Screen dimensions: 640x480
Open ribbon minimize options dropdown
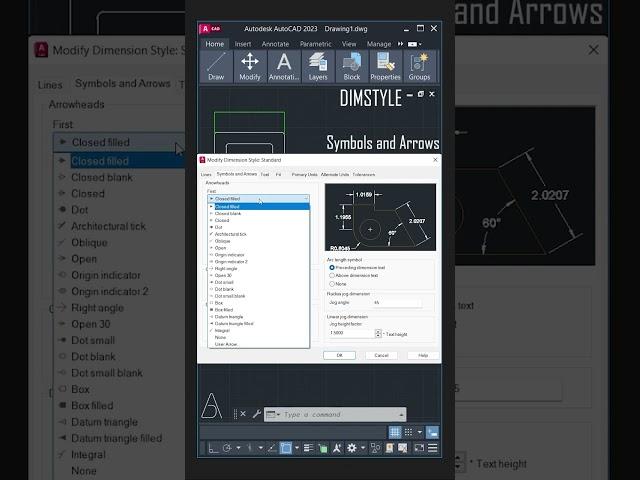[415, 44]
